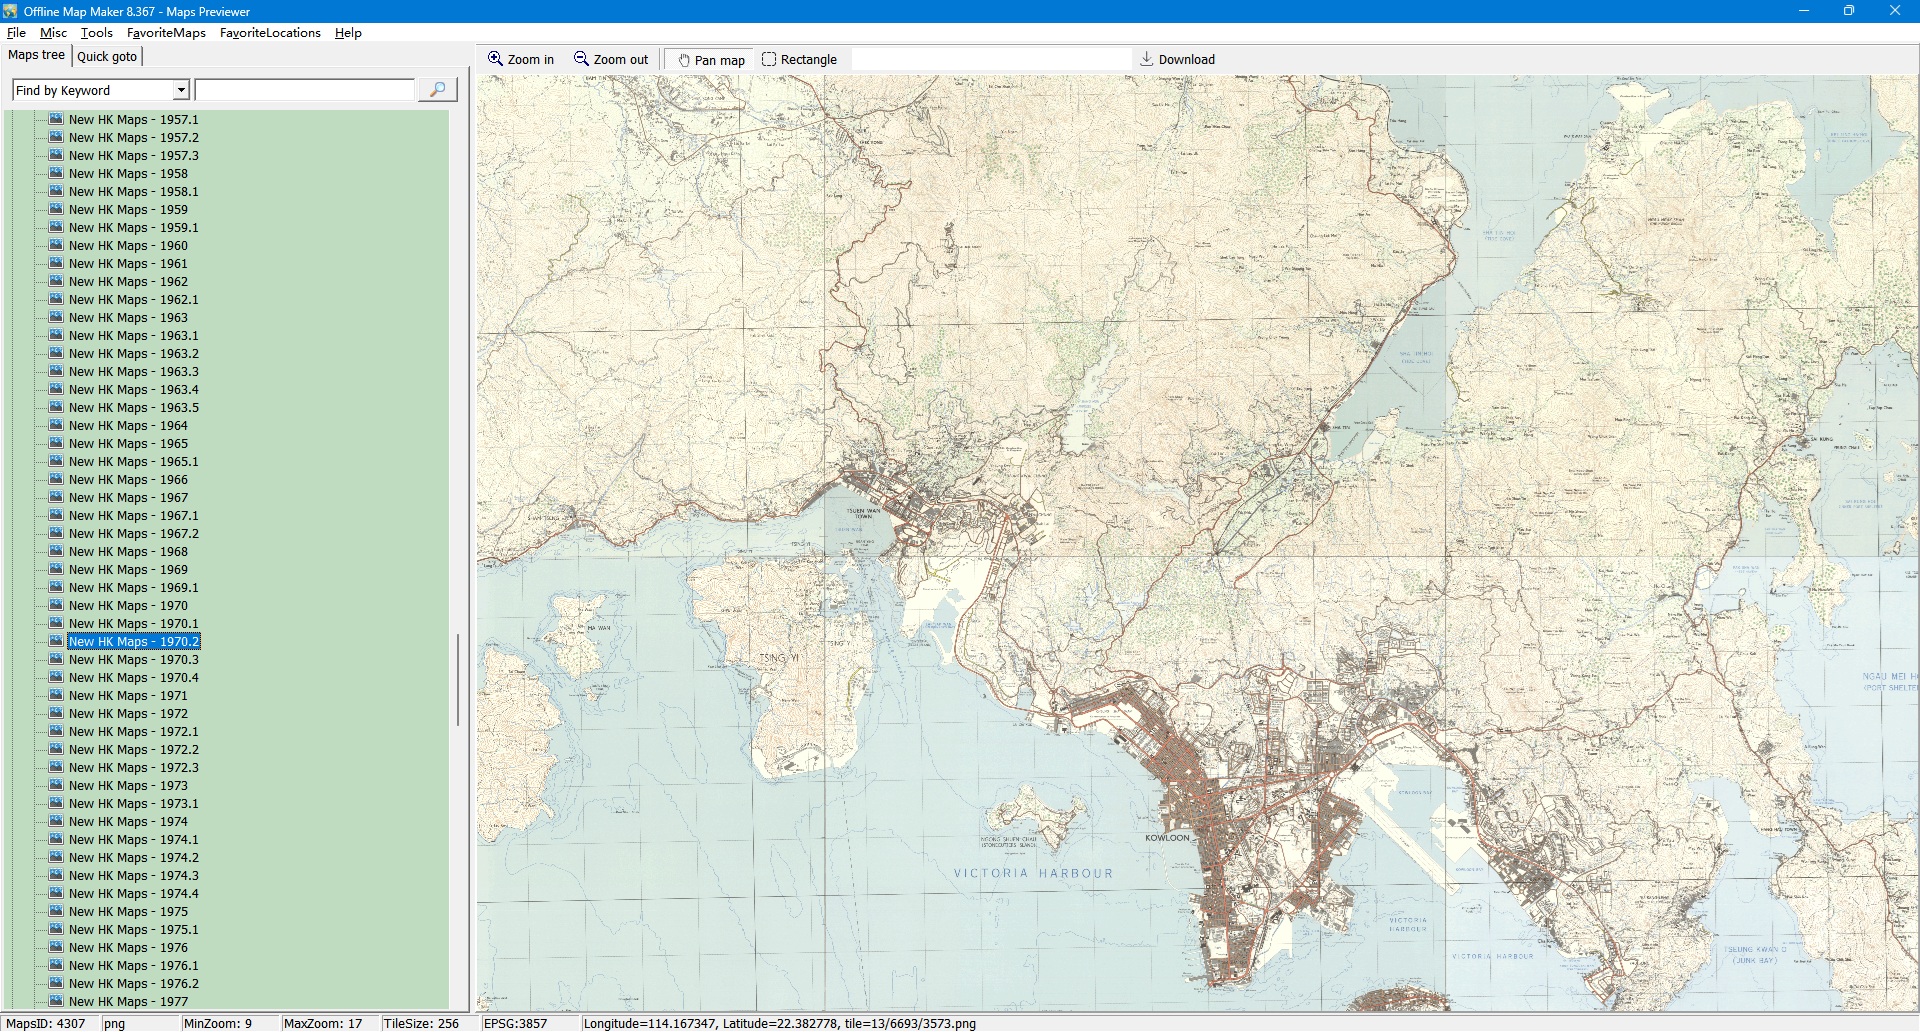Click the keyword search magnifier button
This screenshot has height=1032, width=1920.
point(437,90)
